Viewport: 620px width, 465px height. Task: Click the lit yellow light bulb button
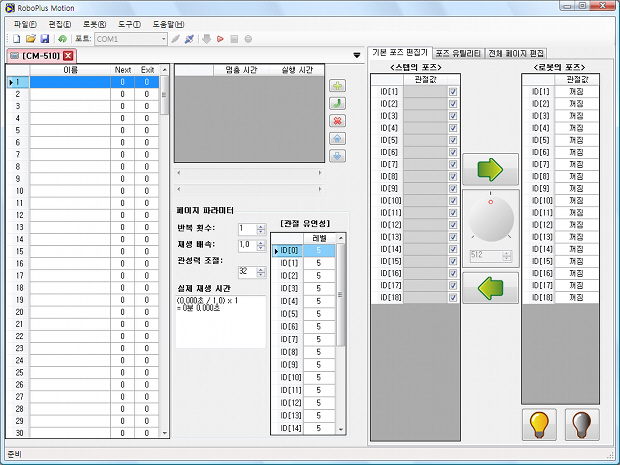[x=540, y=424]
